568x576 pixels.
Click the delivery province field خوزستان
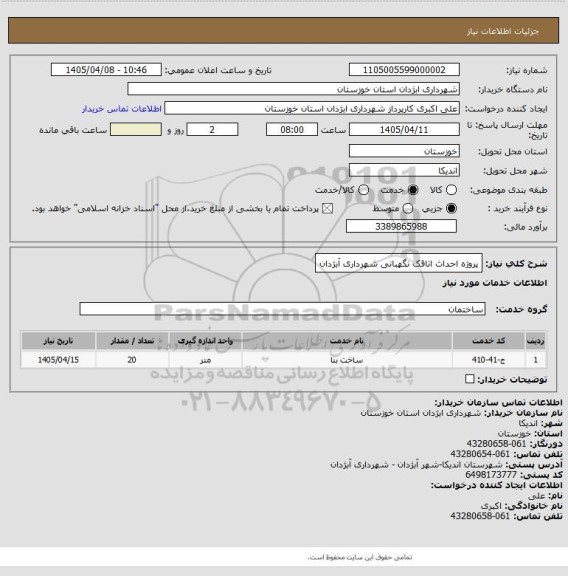coord(404,151)
